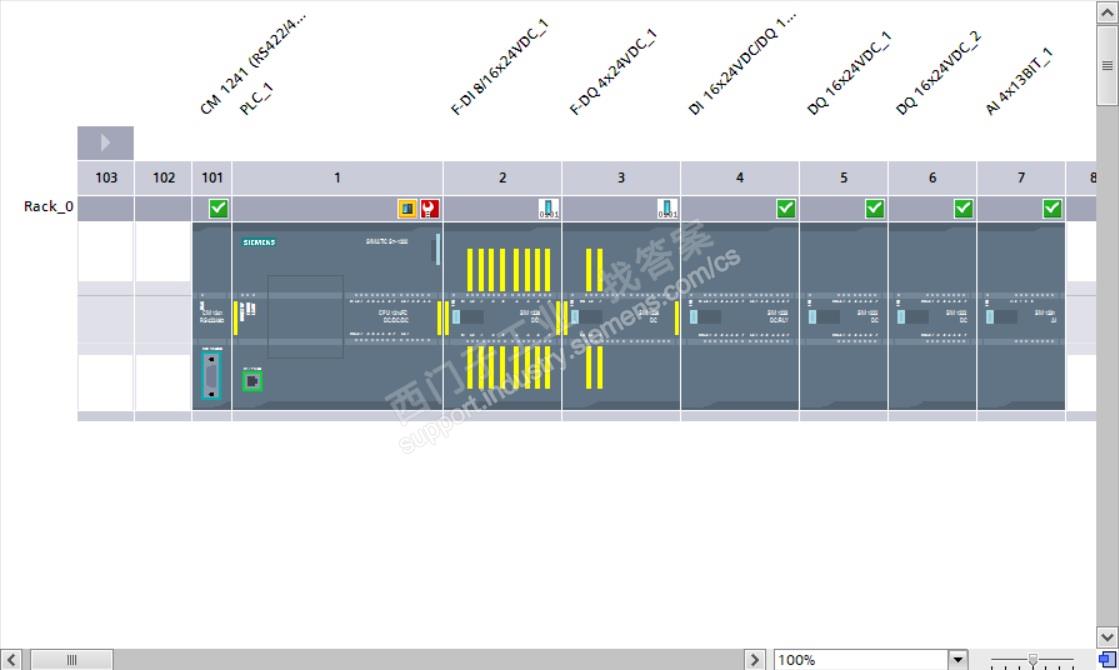The image size is (1119, 670).
Task: Open the zoom level dropdown arrow
Action: coord(958,659)
